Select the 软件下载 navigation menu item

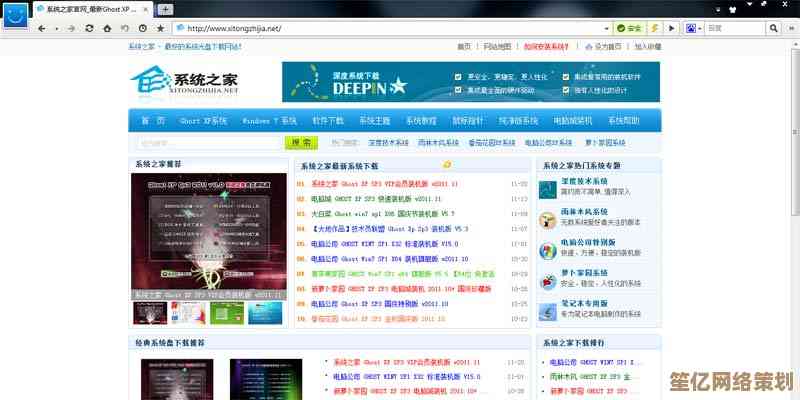[328, 120]
